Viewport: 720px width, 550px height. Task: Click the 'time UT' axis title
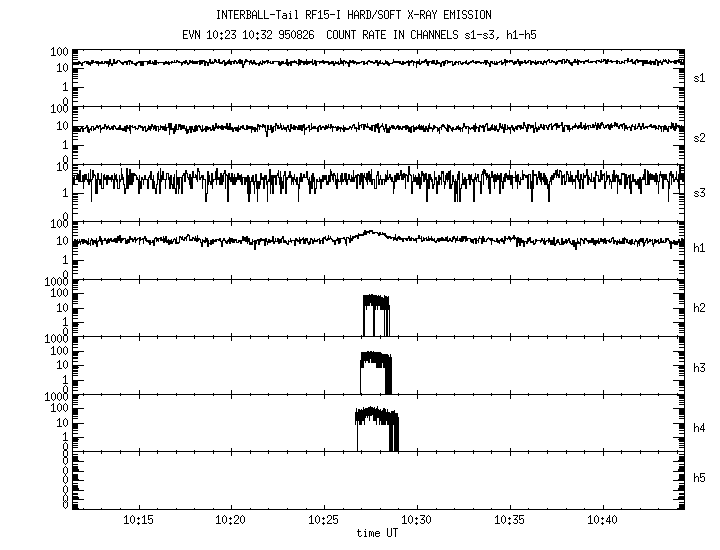point(377,534)
